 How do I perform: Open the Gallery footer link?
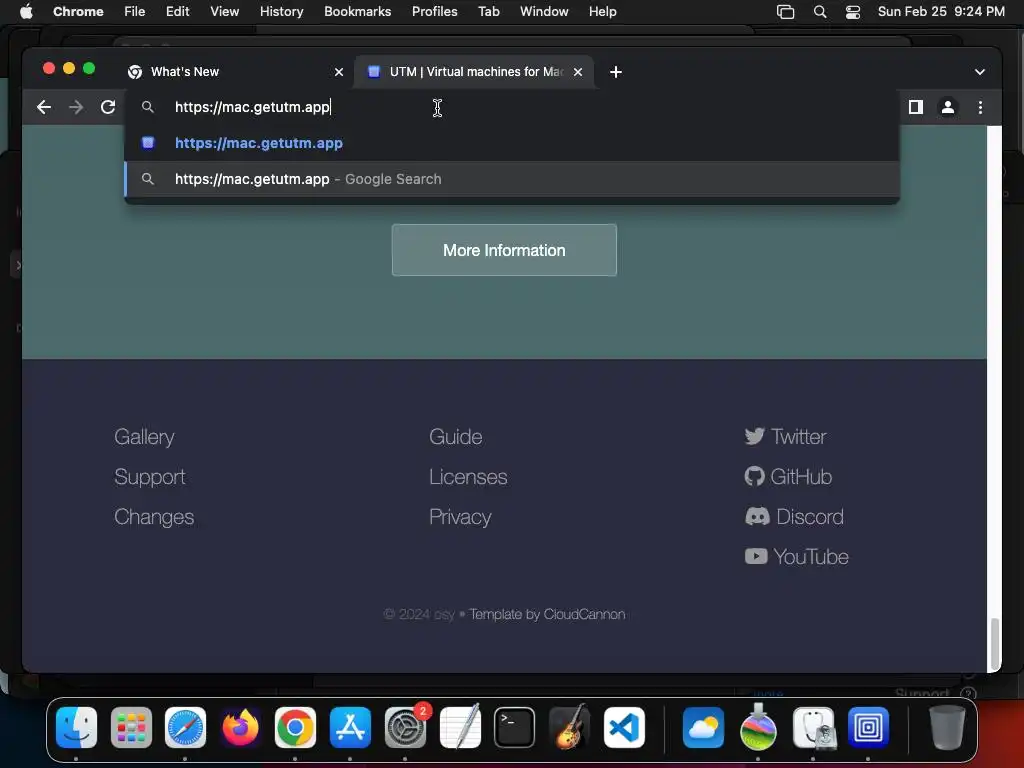coord(144,437)
